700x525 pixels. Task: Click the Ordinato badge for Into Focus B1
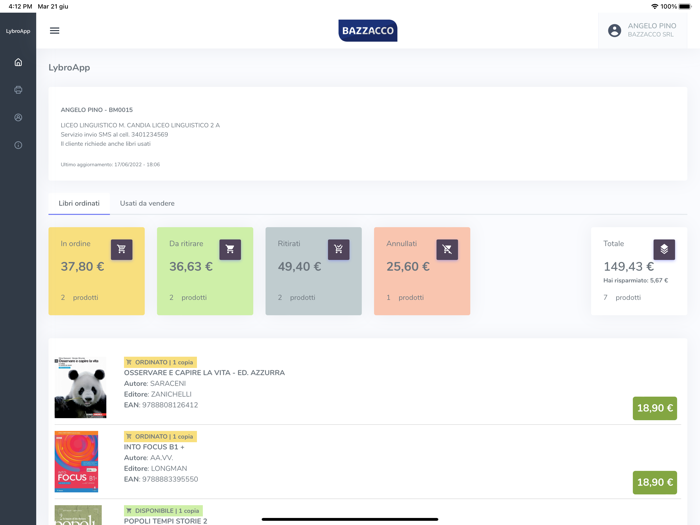tap(160, 436)
